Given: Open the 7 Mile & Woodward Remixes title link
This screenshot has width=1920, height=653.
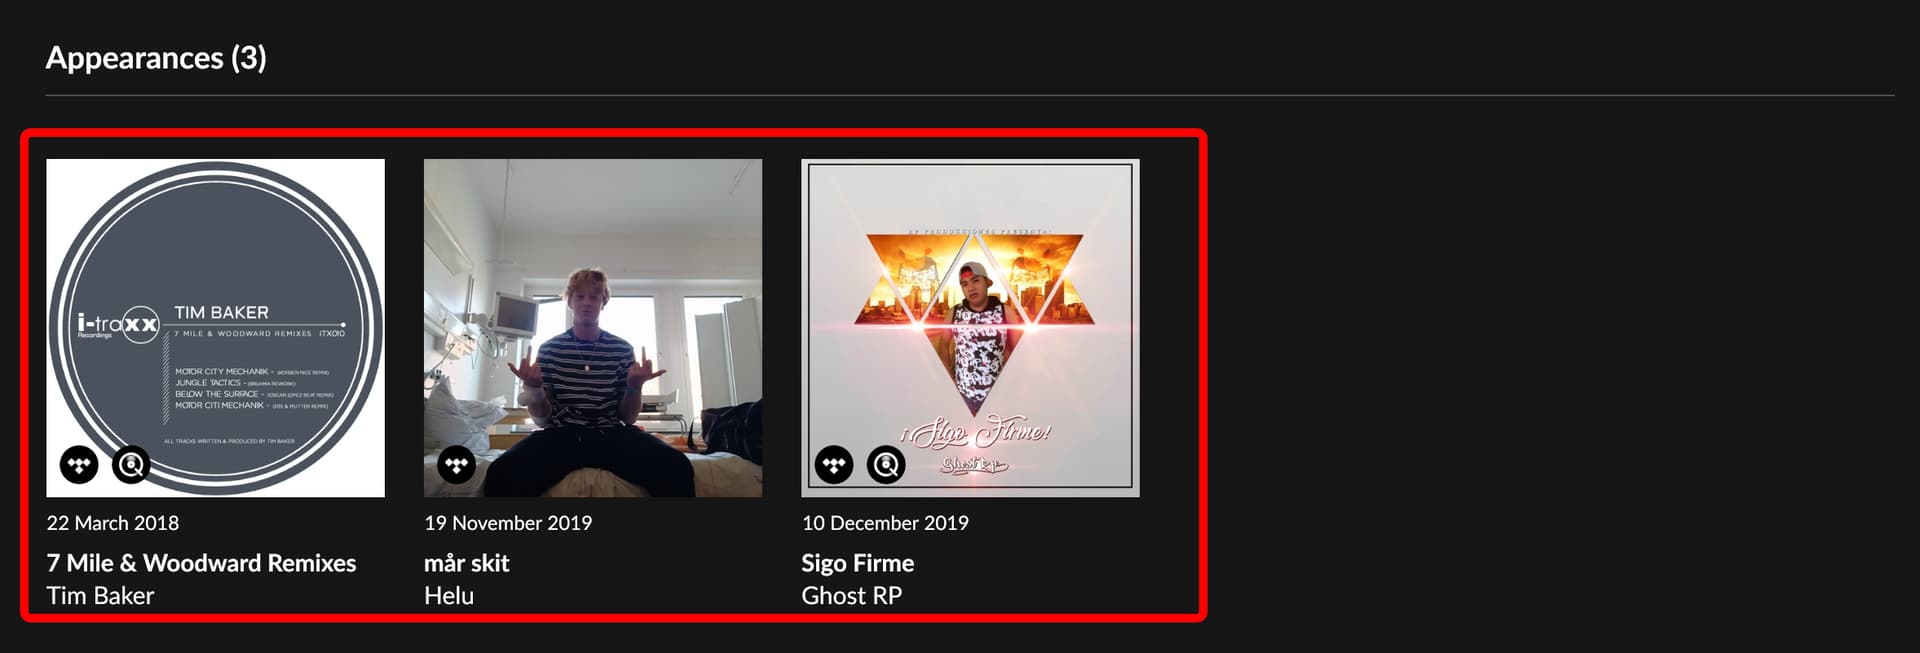Looking at the screenshot, I should pyautogui.click(x=201, y=563).
